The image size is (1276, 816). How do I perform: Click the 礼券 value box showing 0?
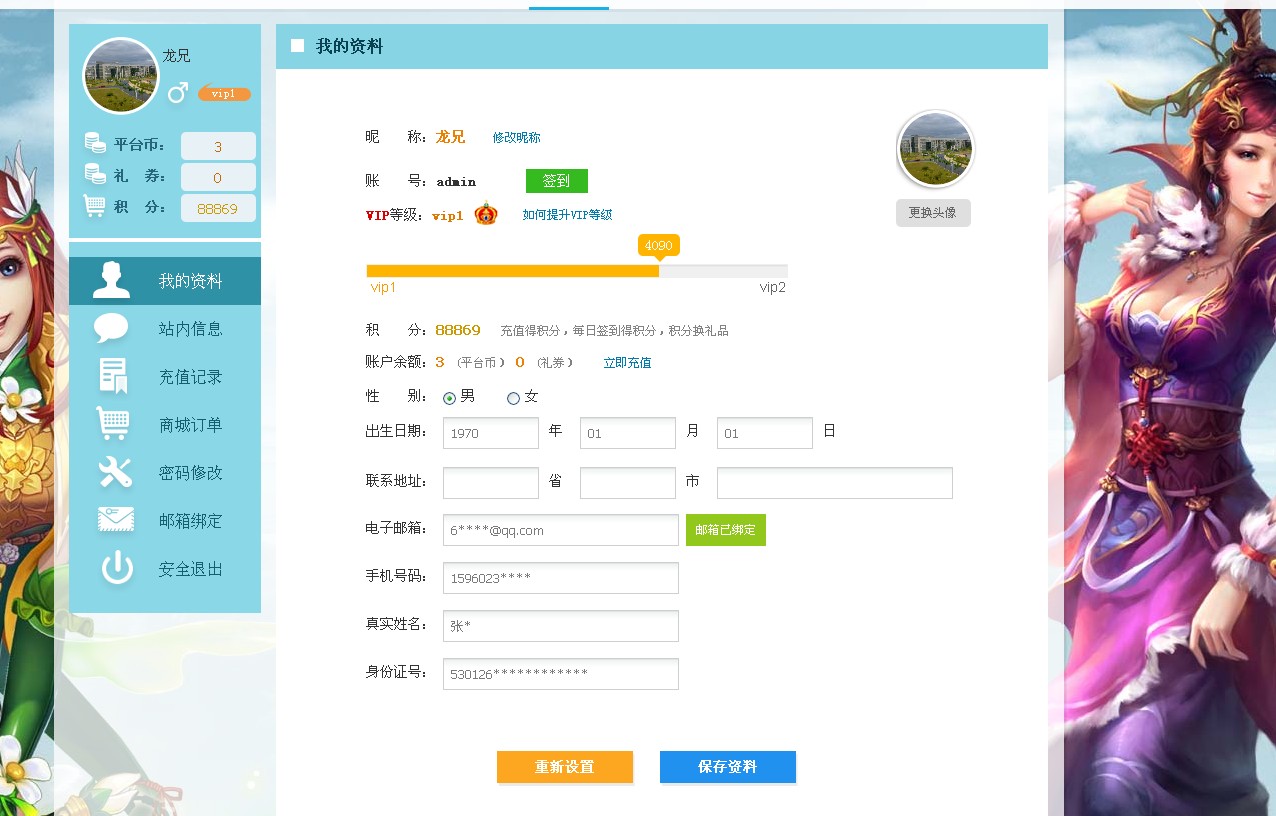tap(218, 177)
